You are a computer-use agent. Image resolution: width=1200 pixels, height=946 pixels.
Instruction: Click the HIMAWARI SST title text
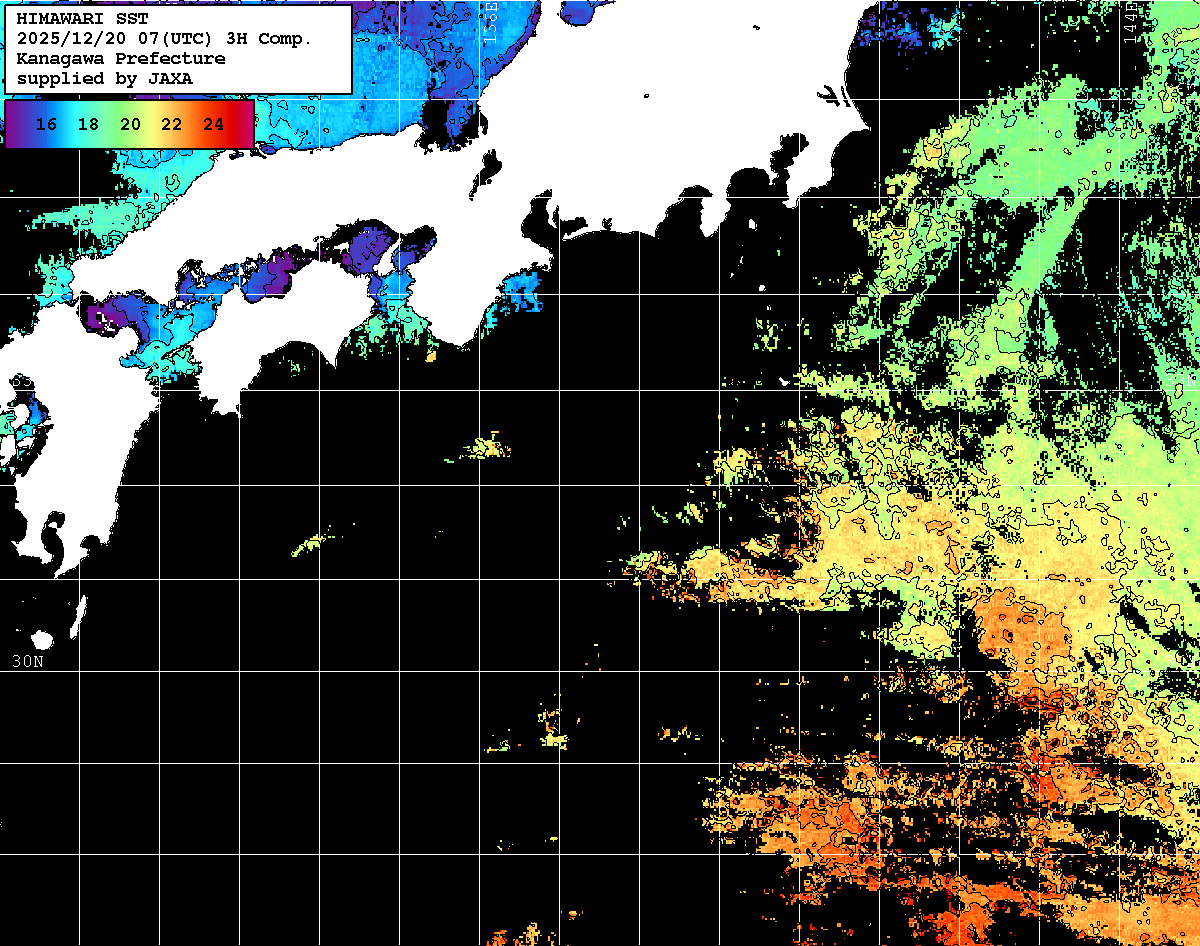pos(81,19)
